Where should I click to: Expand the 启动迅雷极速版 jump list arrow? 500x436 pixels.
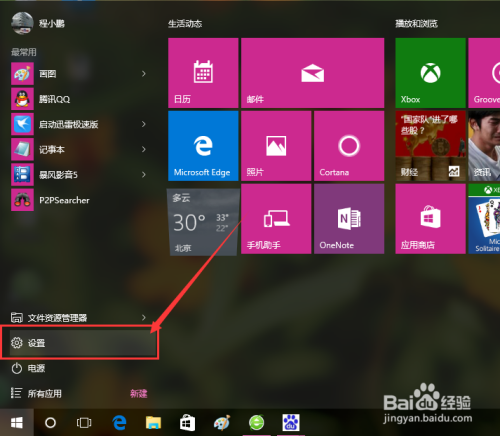144,124
